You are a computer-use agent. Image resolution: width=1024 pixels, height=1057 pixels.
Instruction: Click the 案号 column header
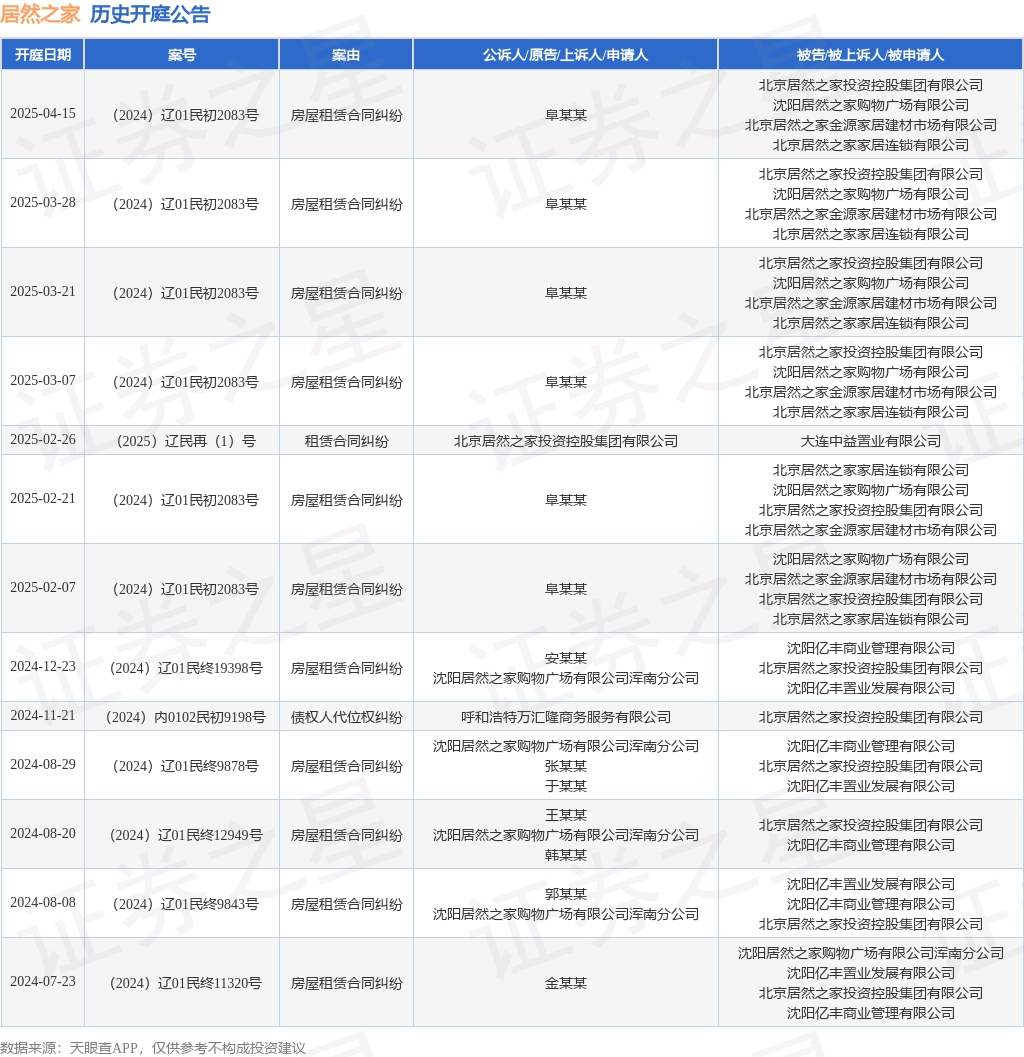pyautogui.click(x=181, y=55)
